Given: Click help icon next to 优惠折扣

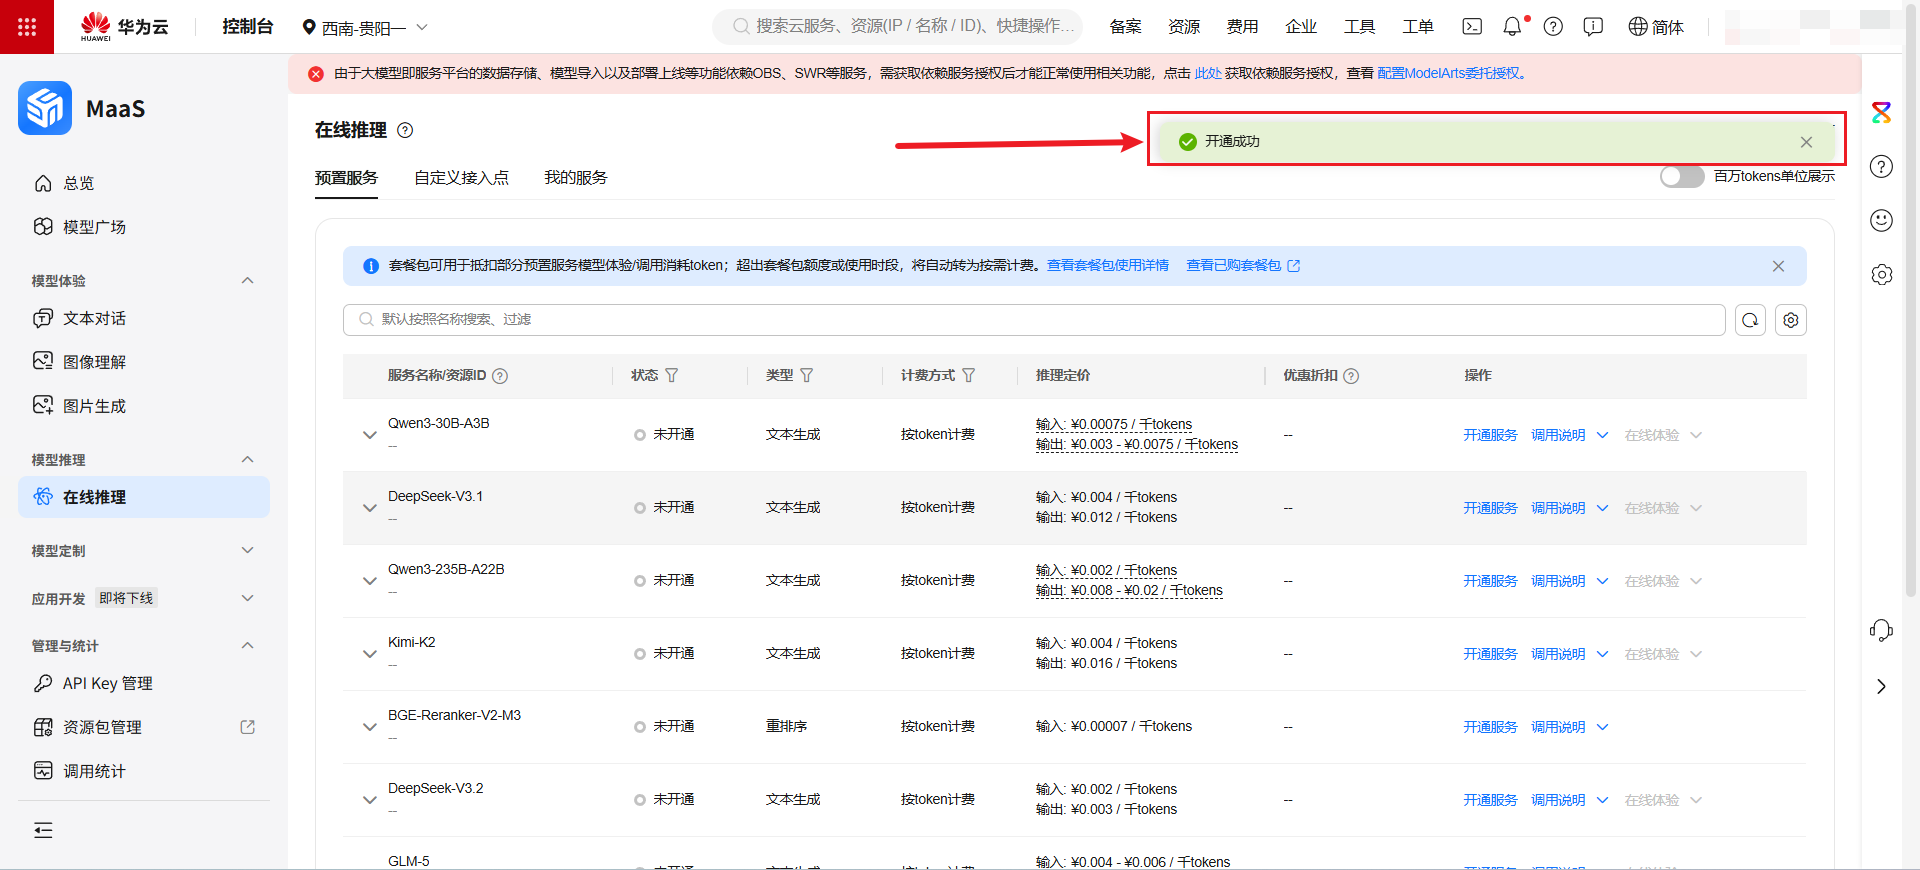Looking at the screenshot, I should coord(1351,376).
